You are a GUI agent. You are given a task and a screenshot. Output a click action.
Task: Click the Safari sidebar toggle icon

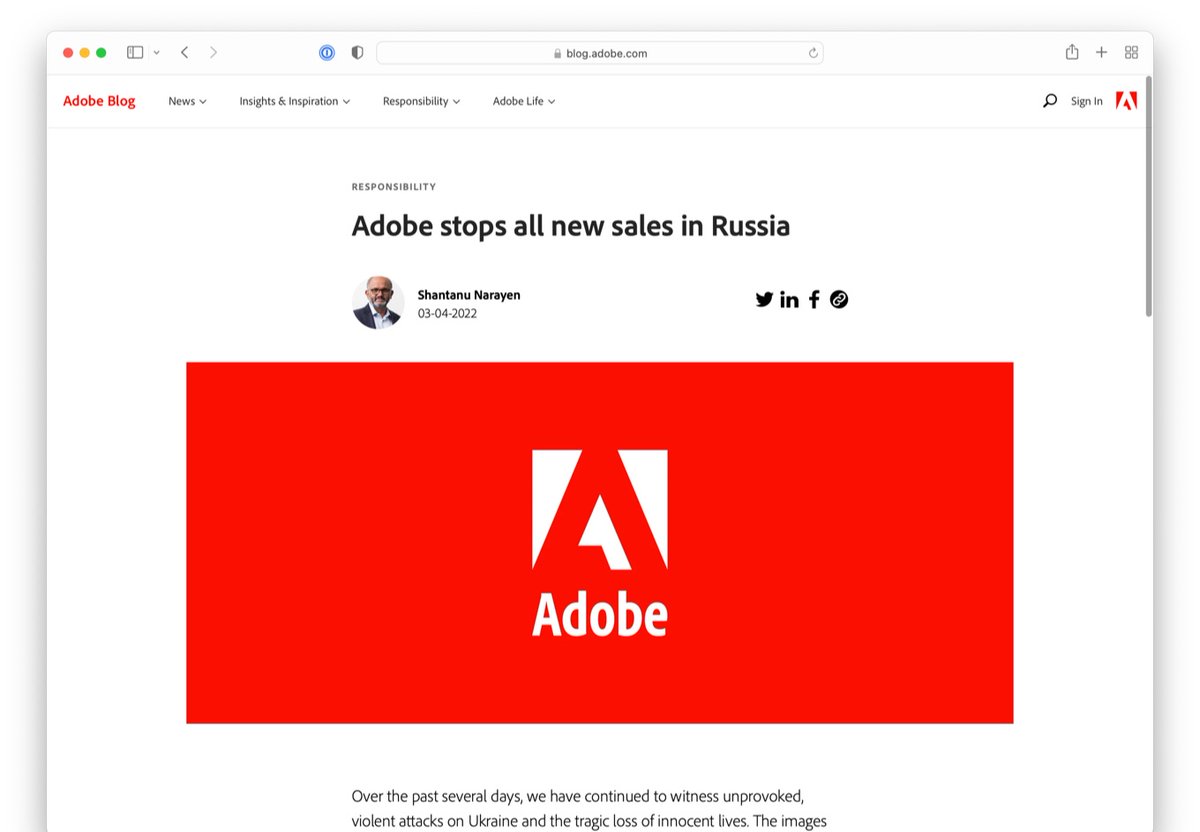pos(135,53)
